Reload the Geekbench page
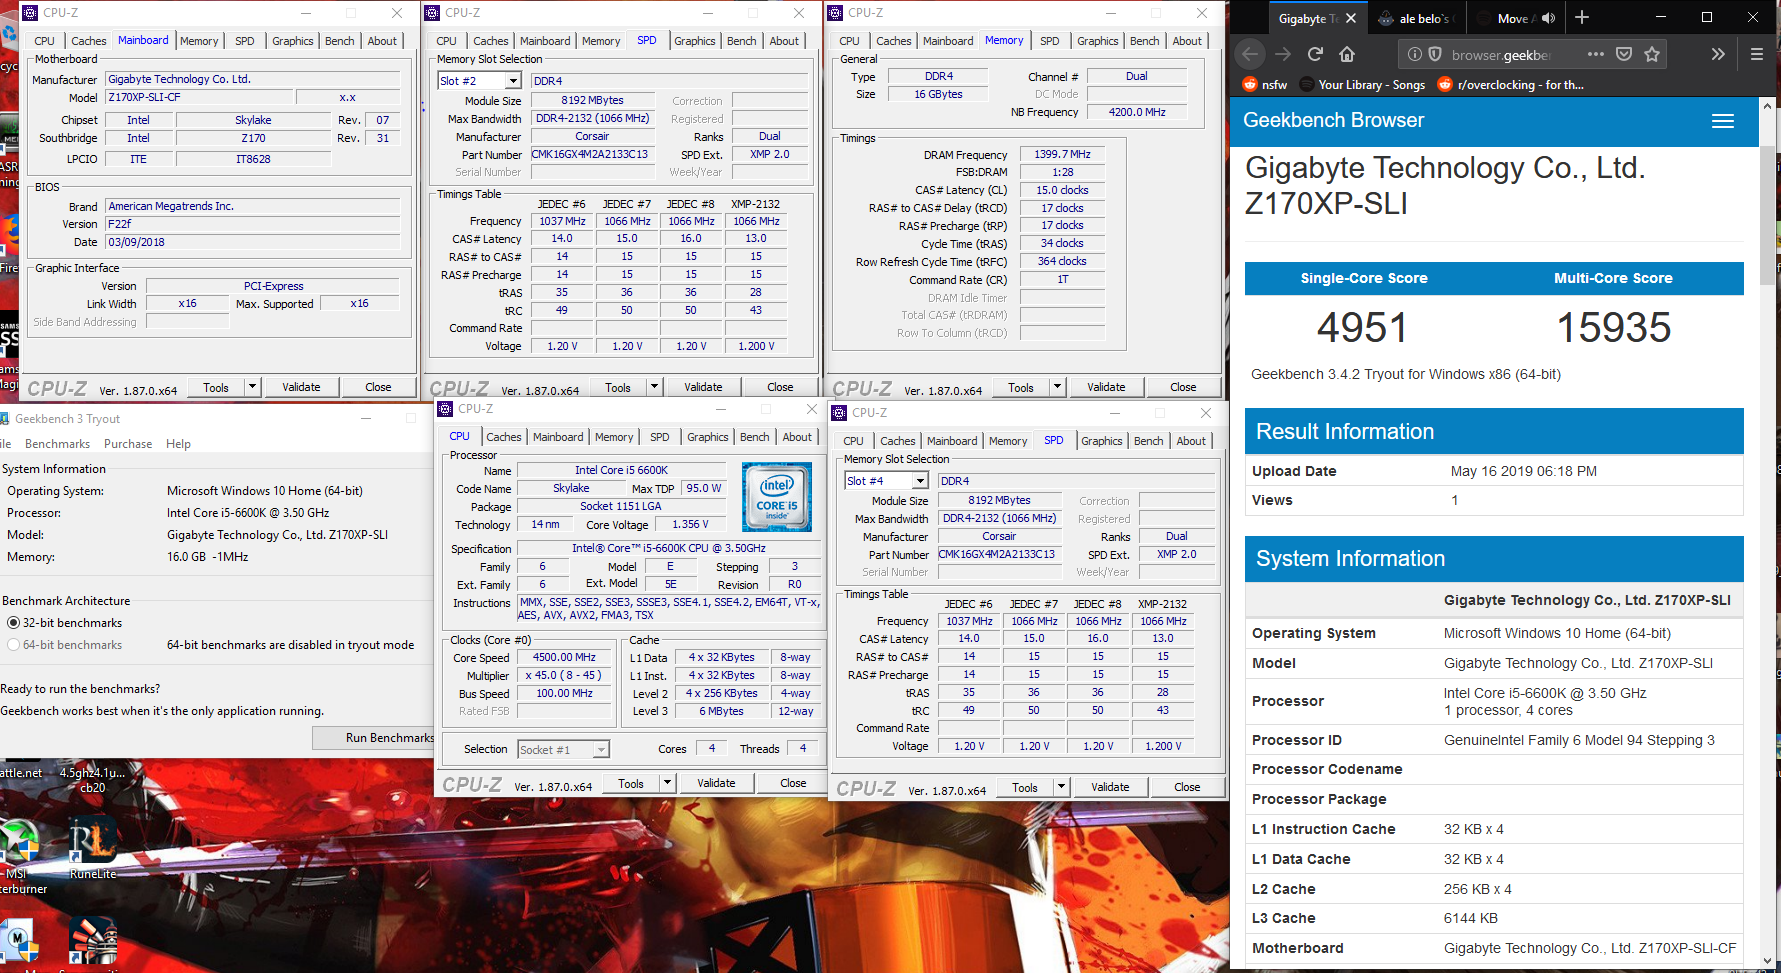The width and height of the screenshot is (1781, 973). tap(1315, 54)
